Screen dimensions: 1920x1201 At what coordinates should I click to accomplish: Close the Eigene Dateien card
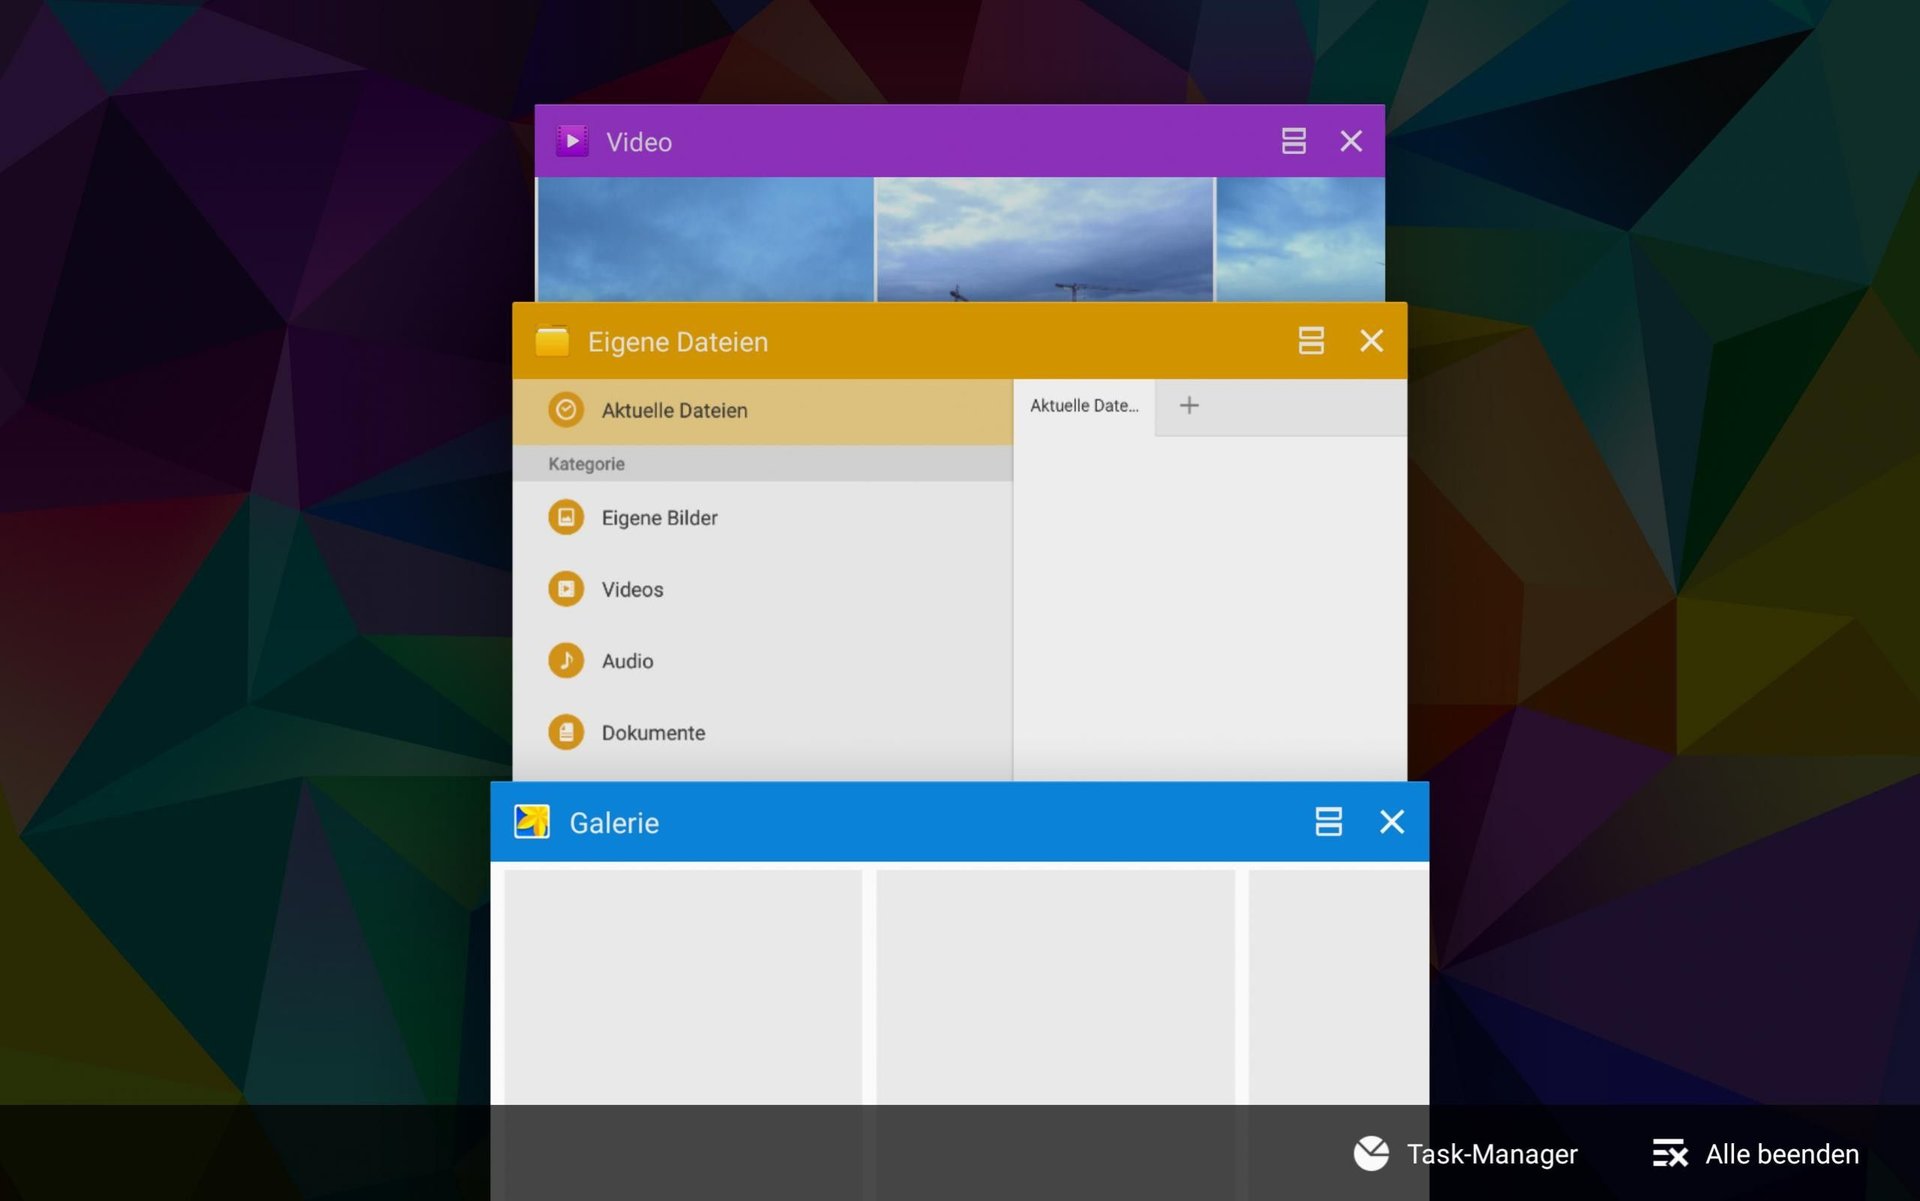click(1372, 341)
